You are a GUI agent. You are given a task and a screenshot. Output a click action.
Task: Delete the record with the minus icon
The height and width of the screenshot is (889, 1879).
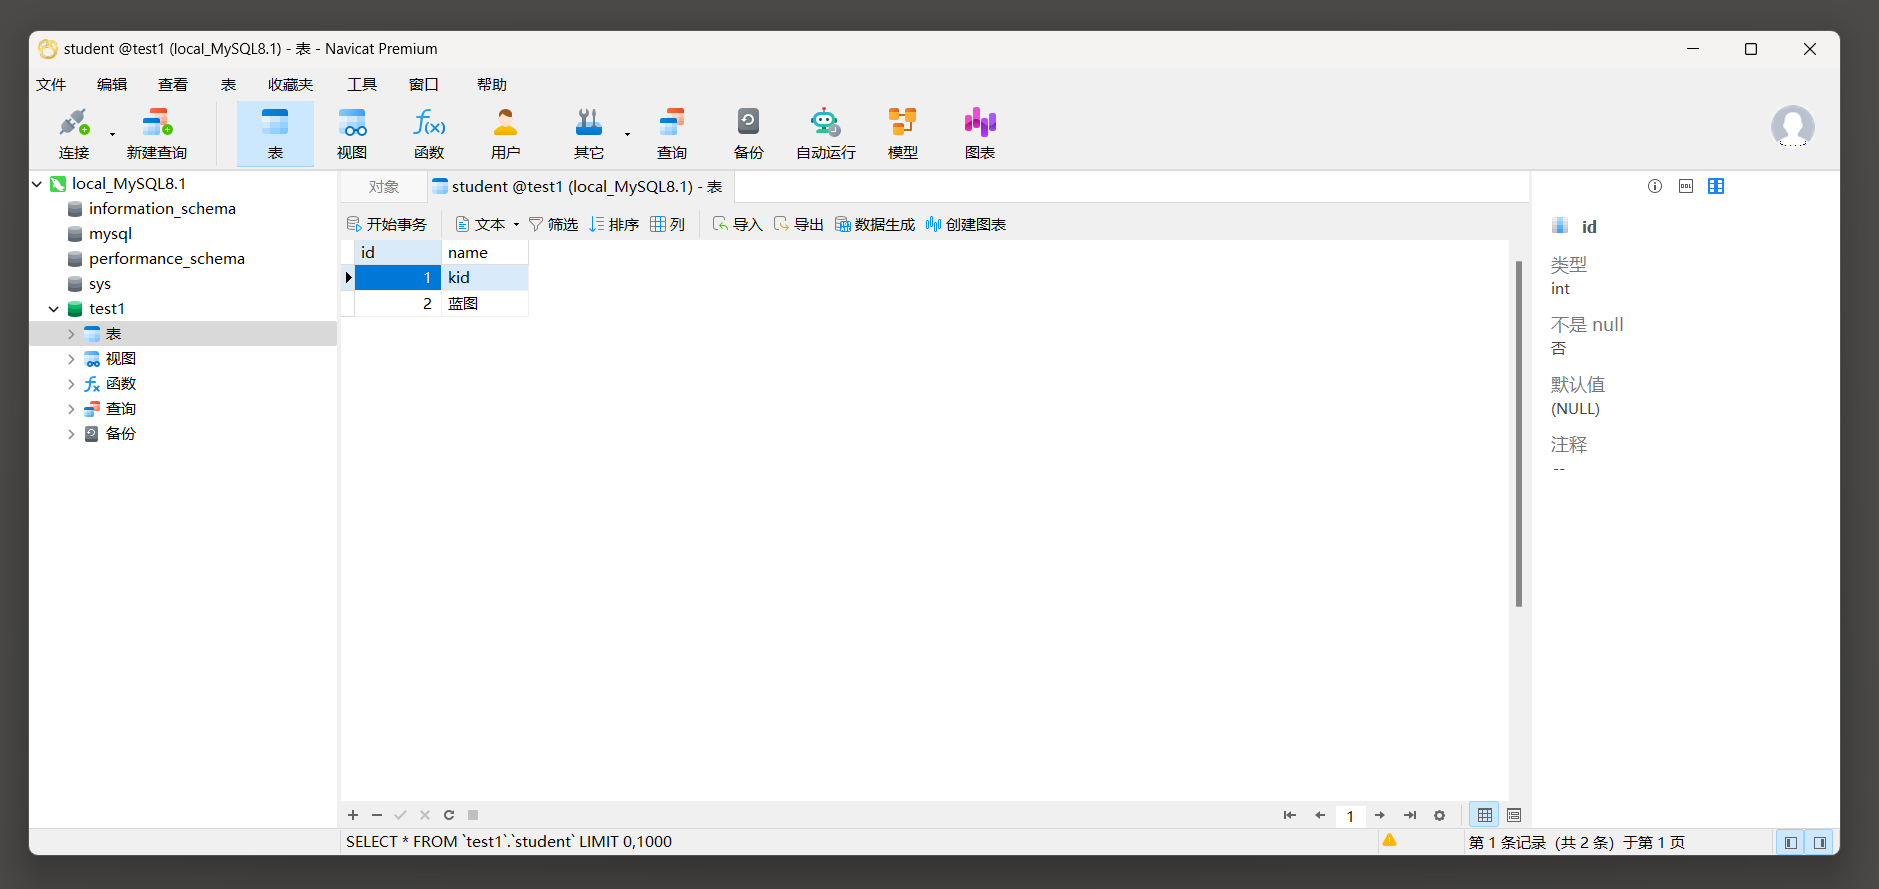click(377, 815)
